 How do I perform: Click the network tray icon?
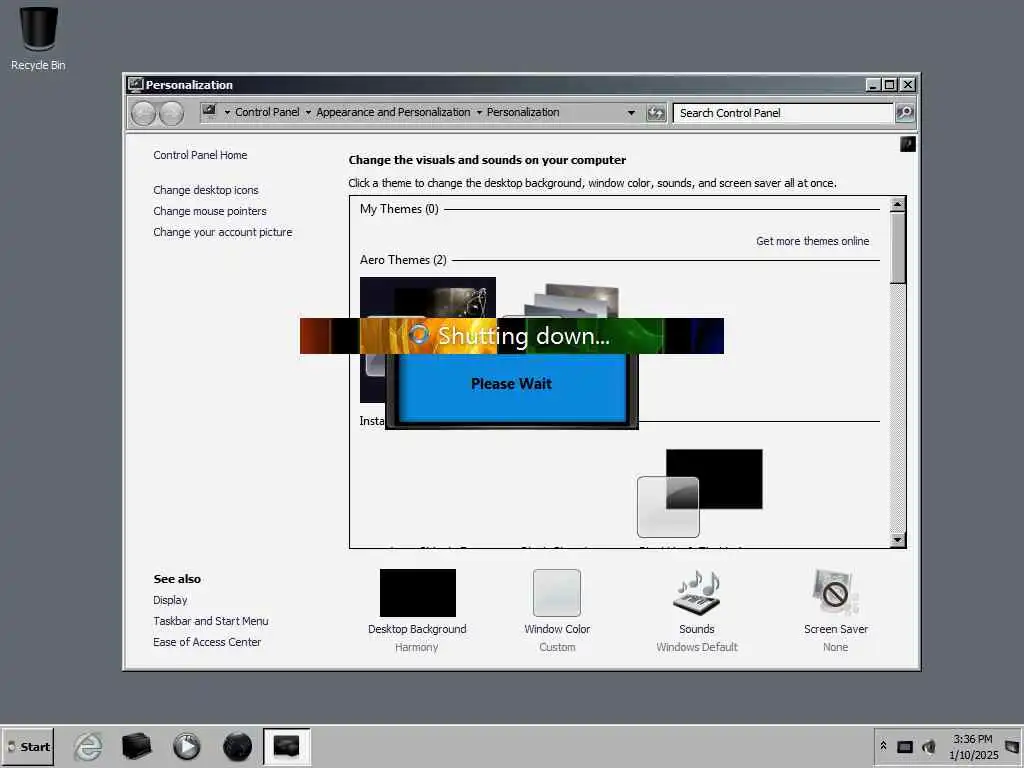click(905, 746)
